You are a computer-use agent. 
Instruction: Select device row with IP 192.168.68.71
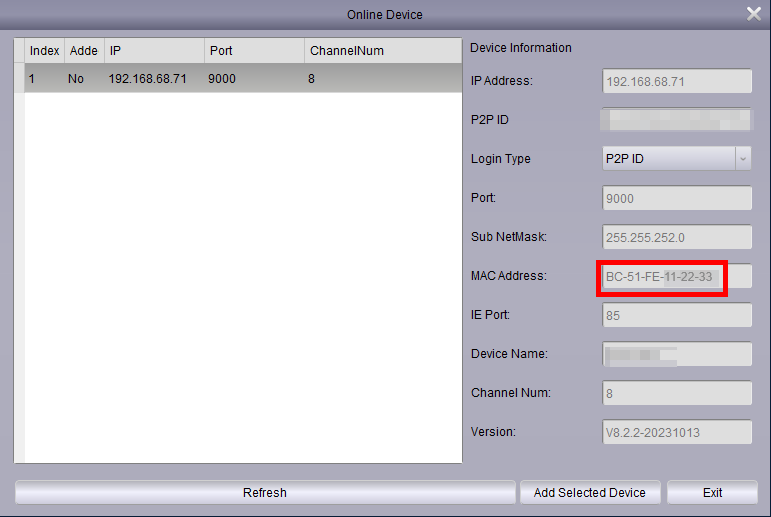(243, 79)
